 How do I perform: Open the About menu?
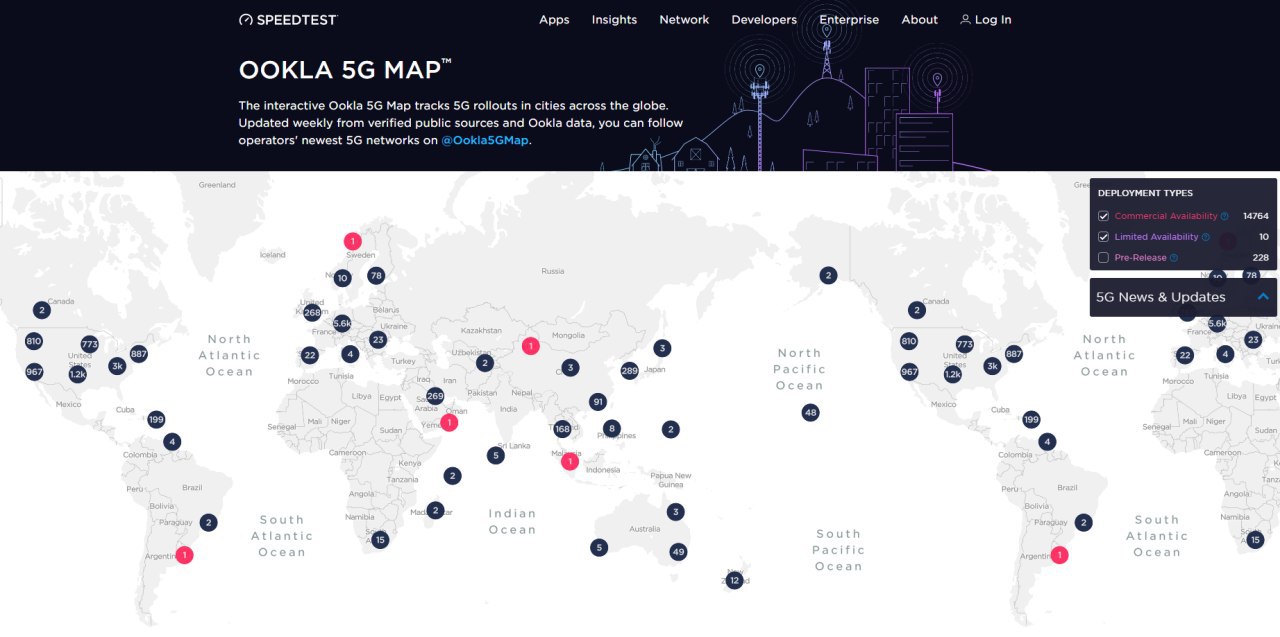(x=920, y=20)
